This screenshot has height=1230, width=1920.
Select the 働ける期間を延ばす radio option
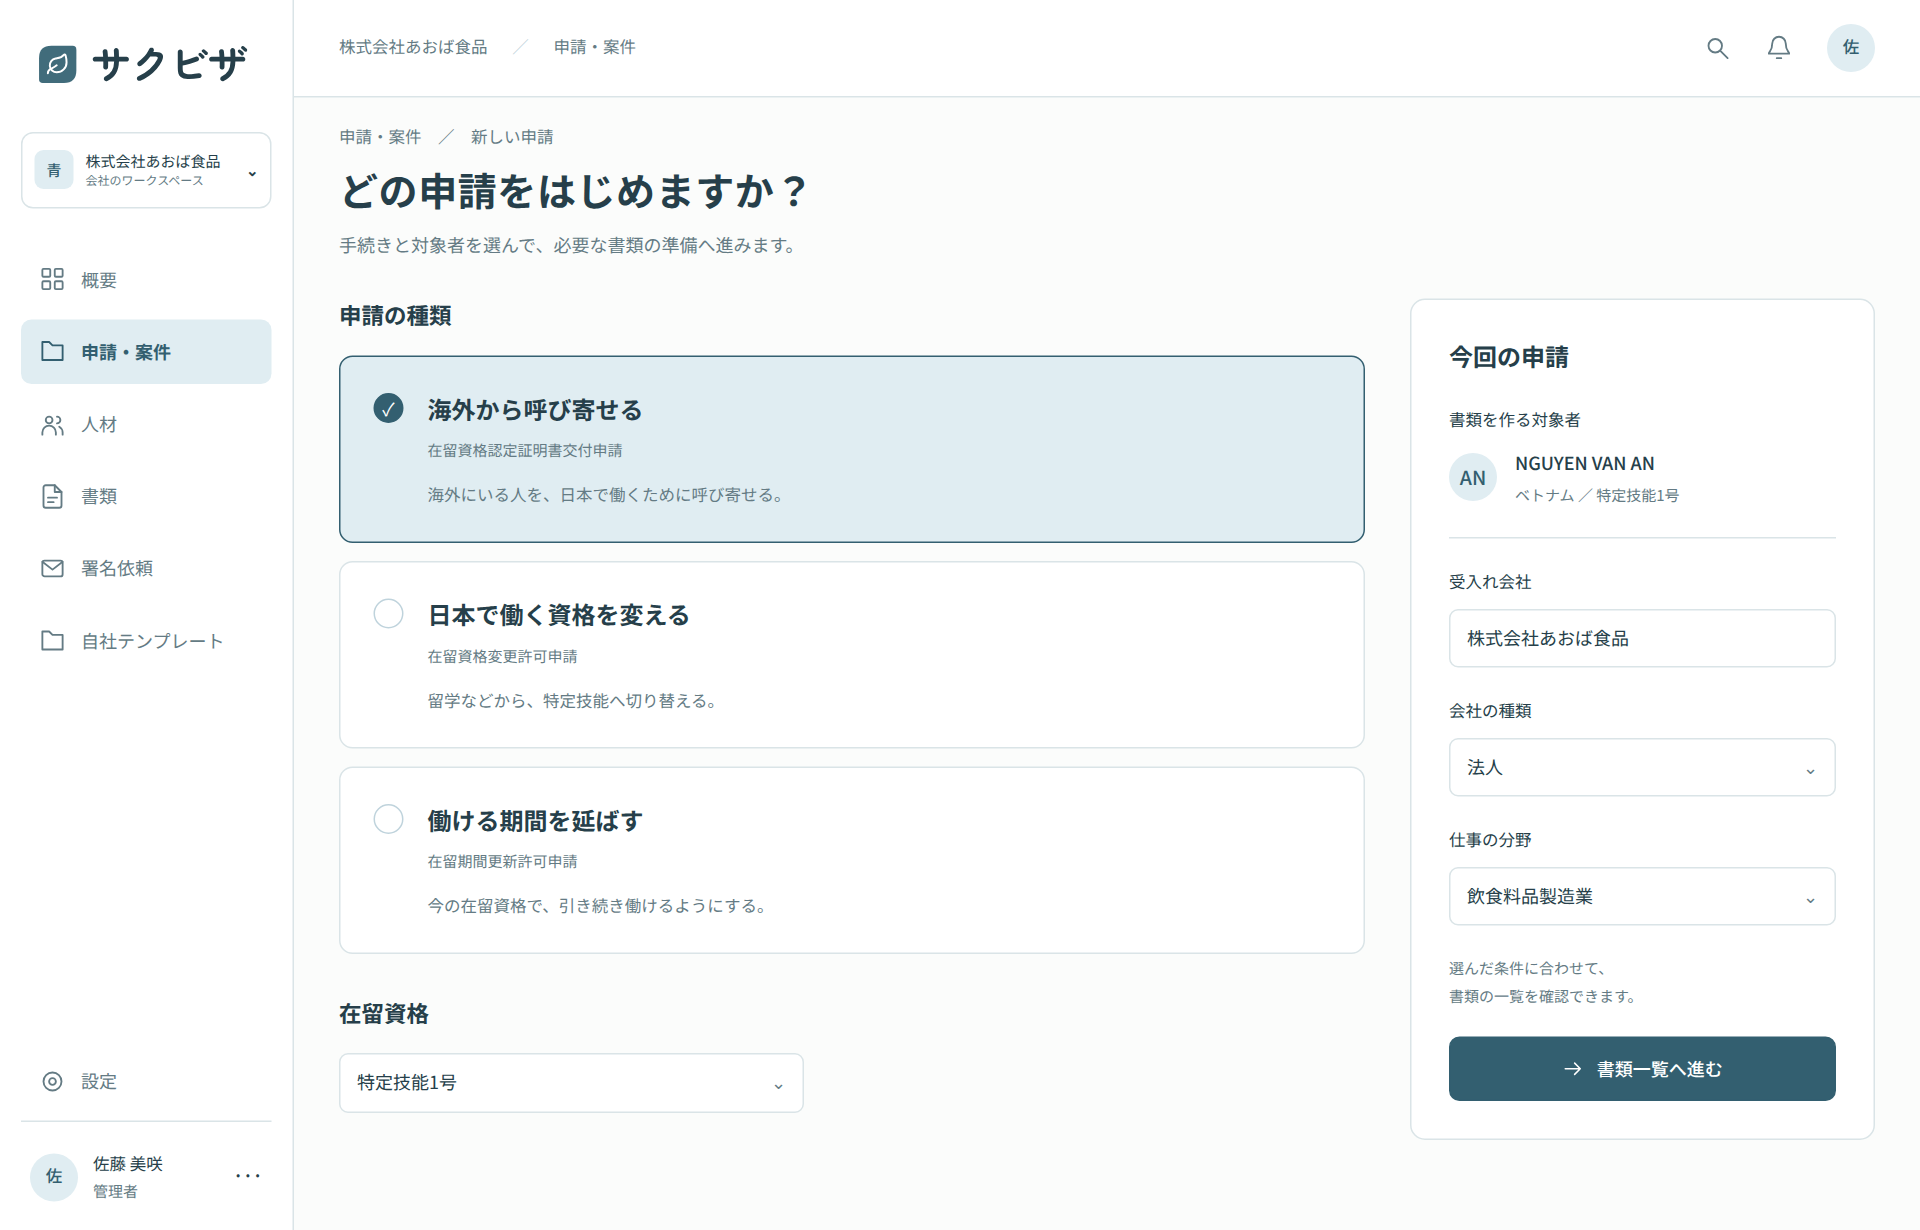pos(388,819)
